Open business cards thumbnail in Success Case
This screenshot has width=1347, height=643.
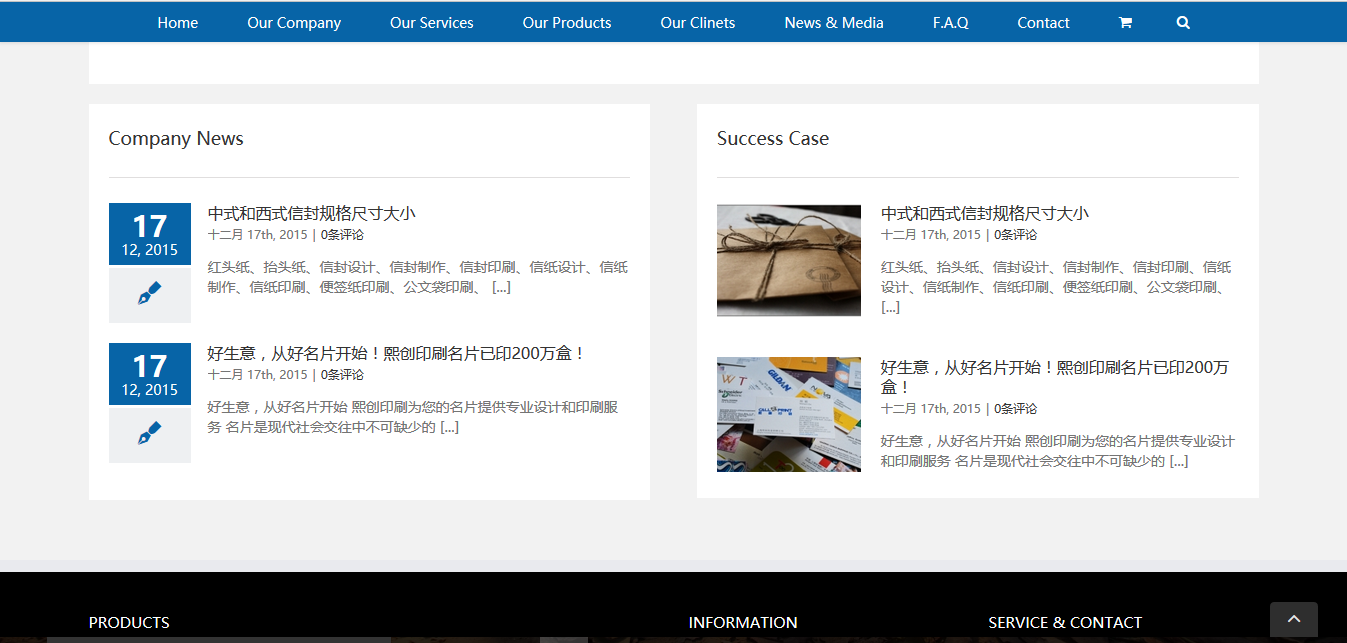pos(788,415)
